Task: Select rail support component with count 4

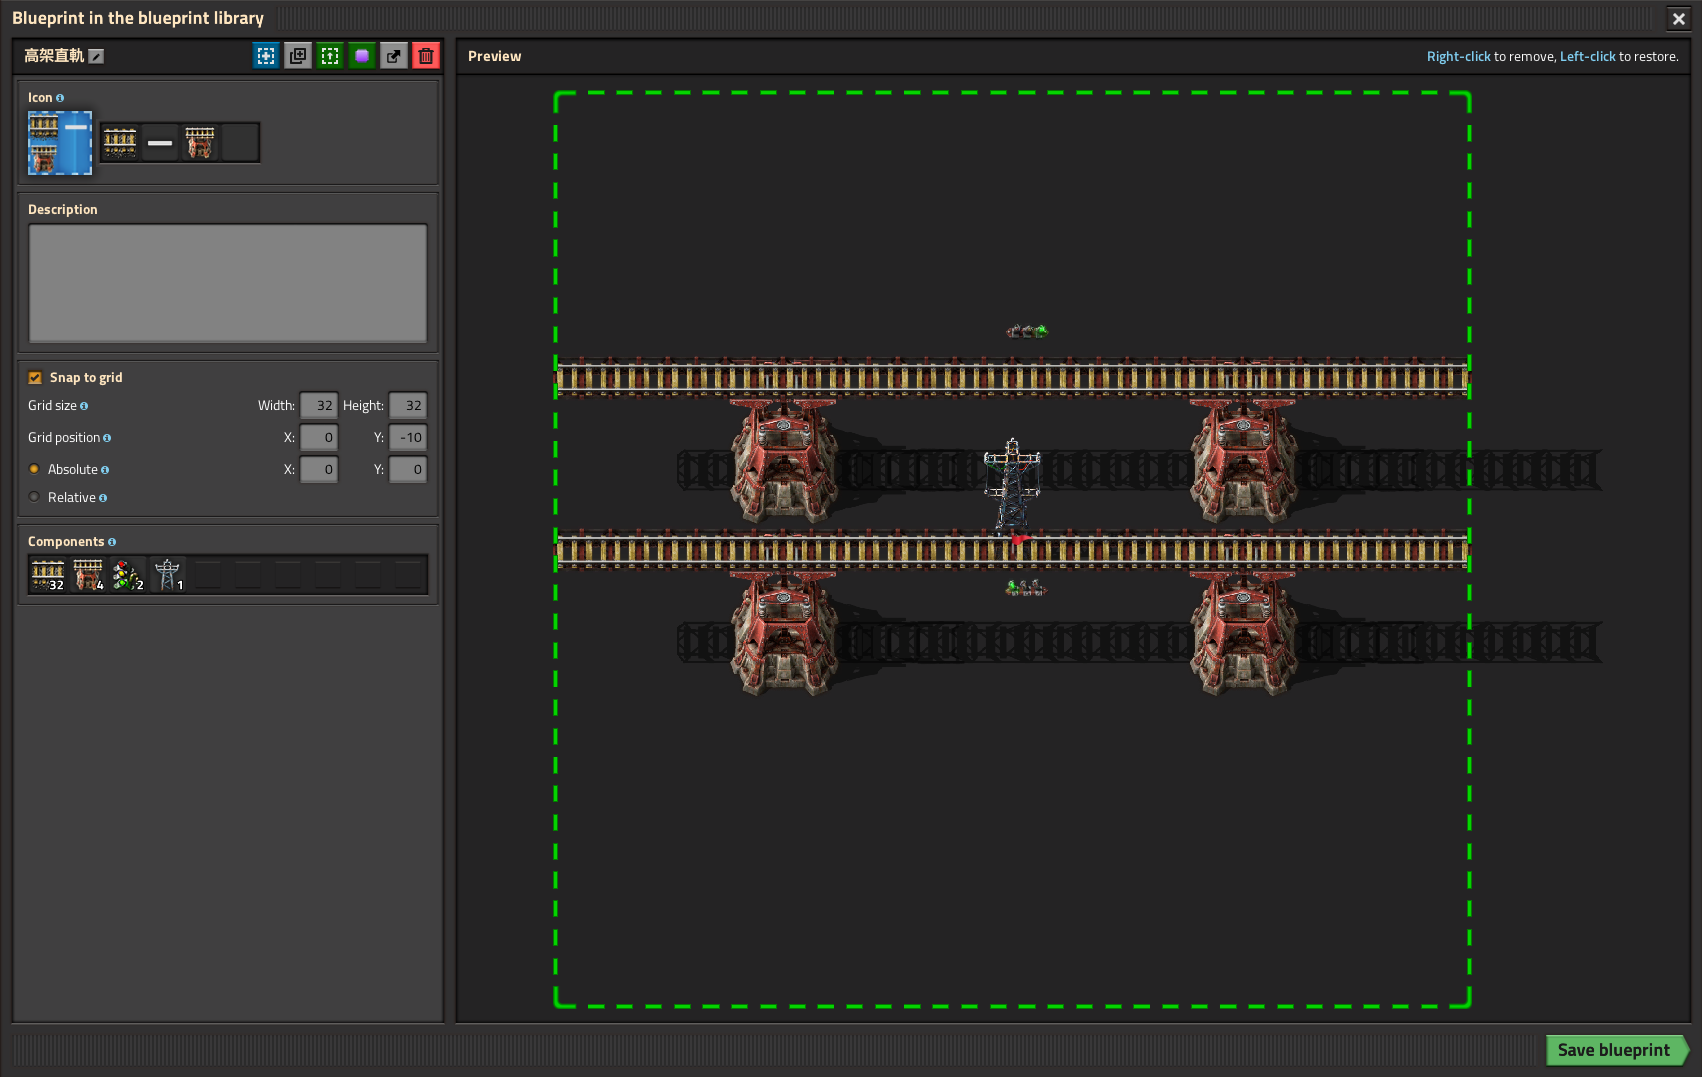Action: pos(88,575)
